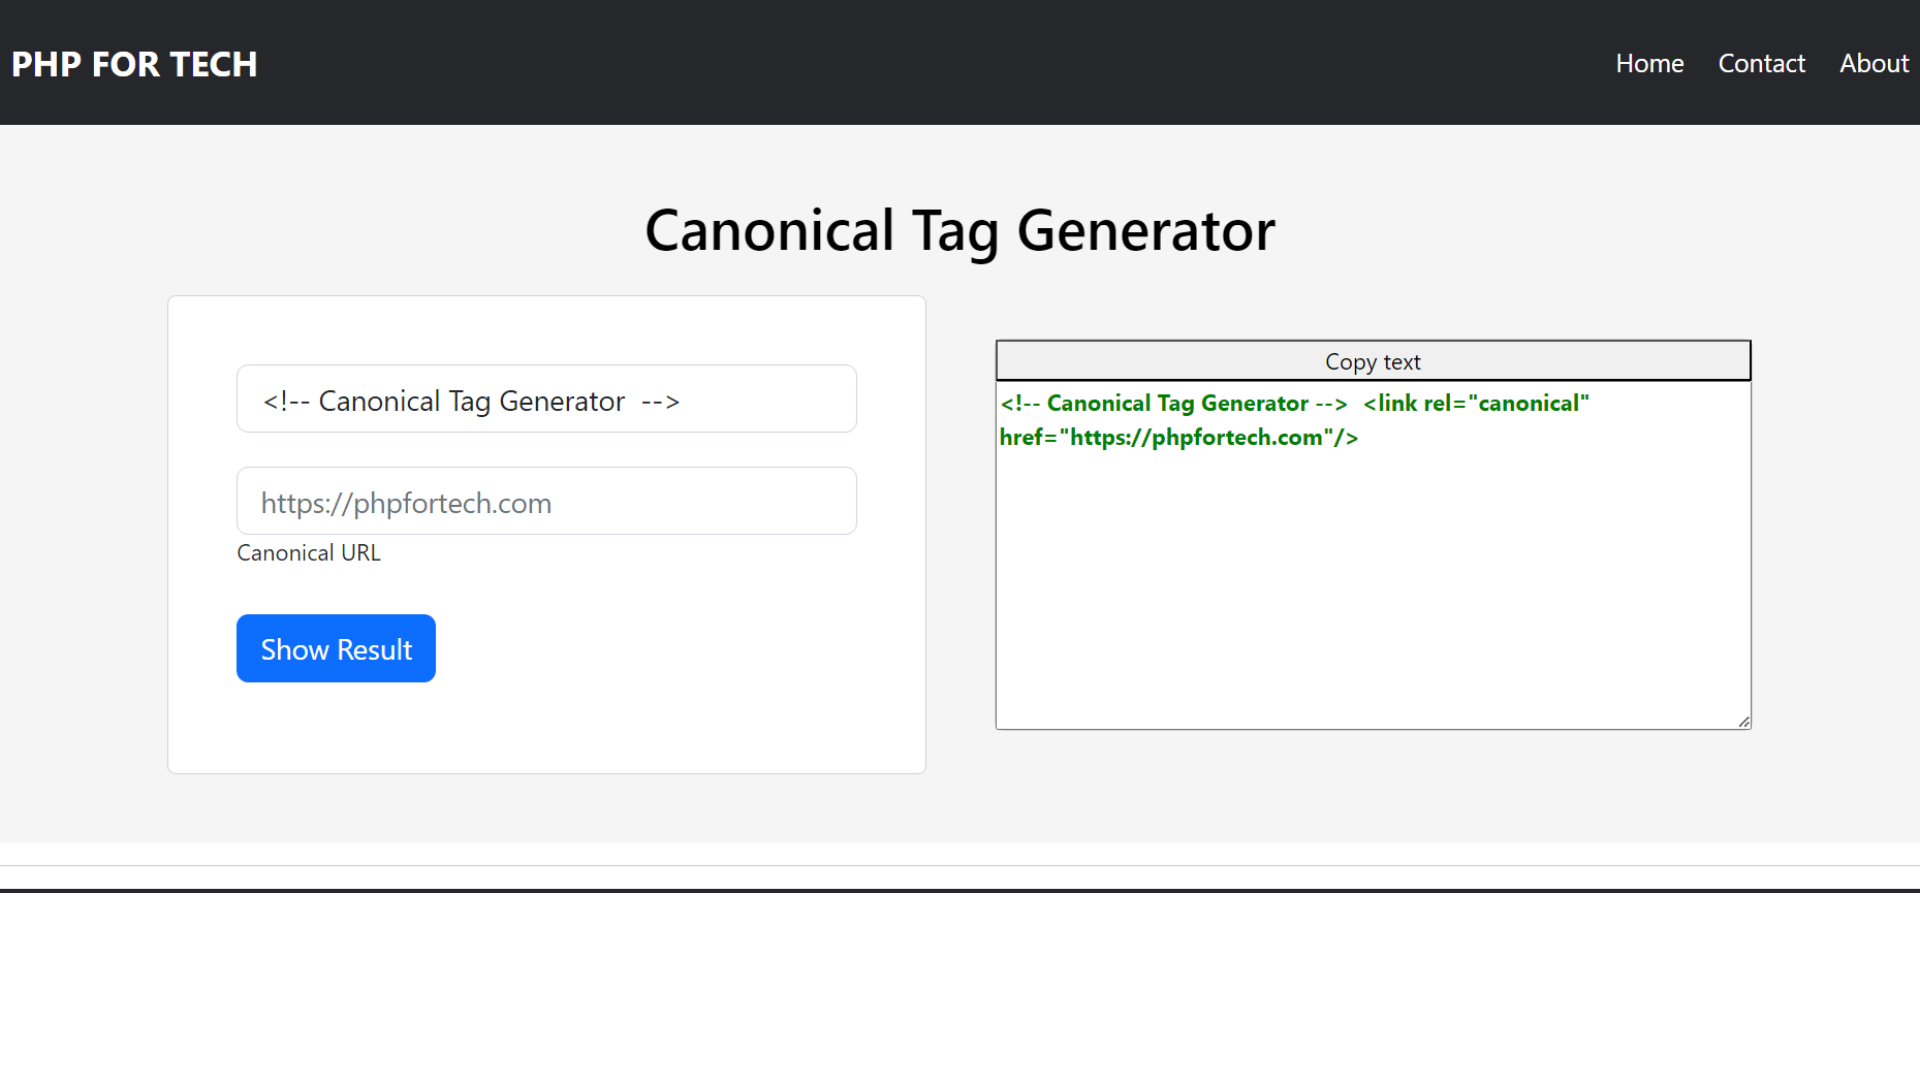This screenshot has height=1080, width=1920.
Task: Click the Show Result button
Action: click(x=336, y=648)
